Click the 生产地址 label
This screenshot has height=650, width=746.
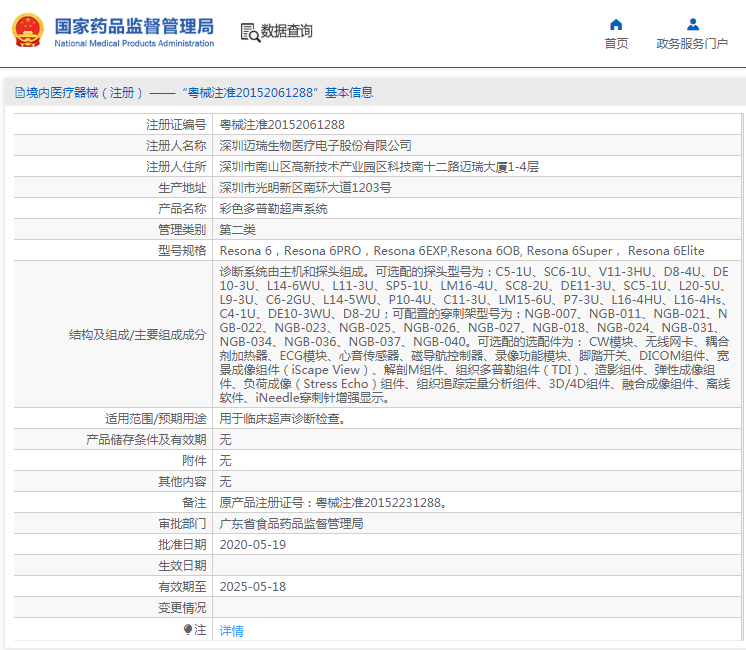(182, 187)
